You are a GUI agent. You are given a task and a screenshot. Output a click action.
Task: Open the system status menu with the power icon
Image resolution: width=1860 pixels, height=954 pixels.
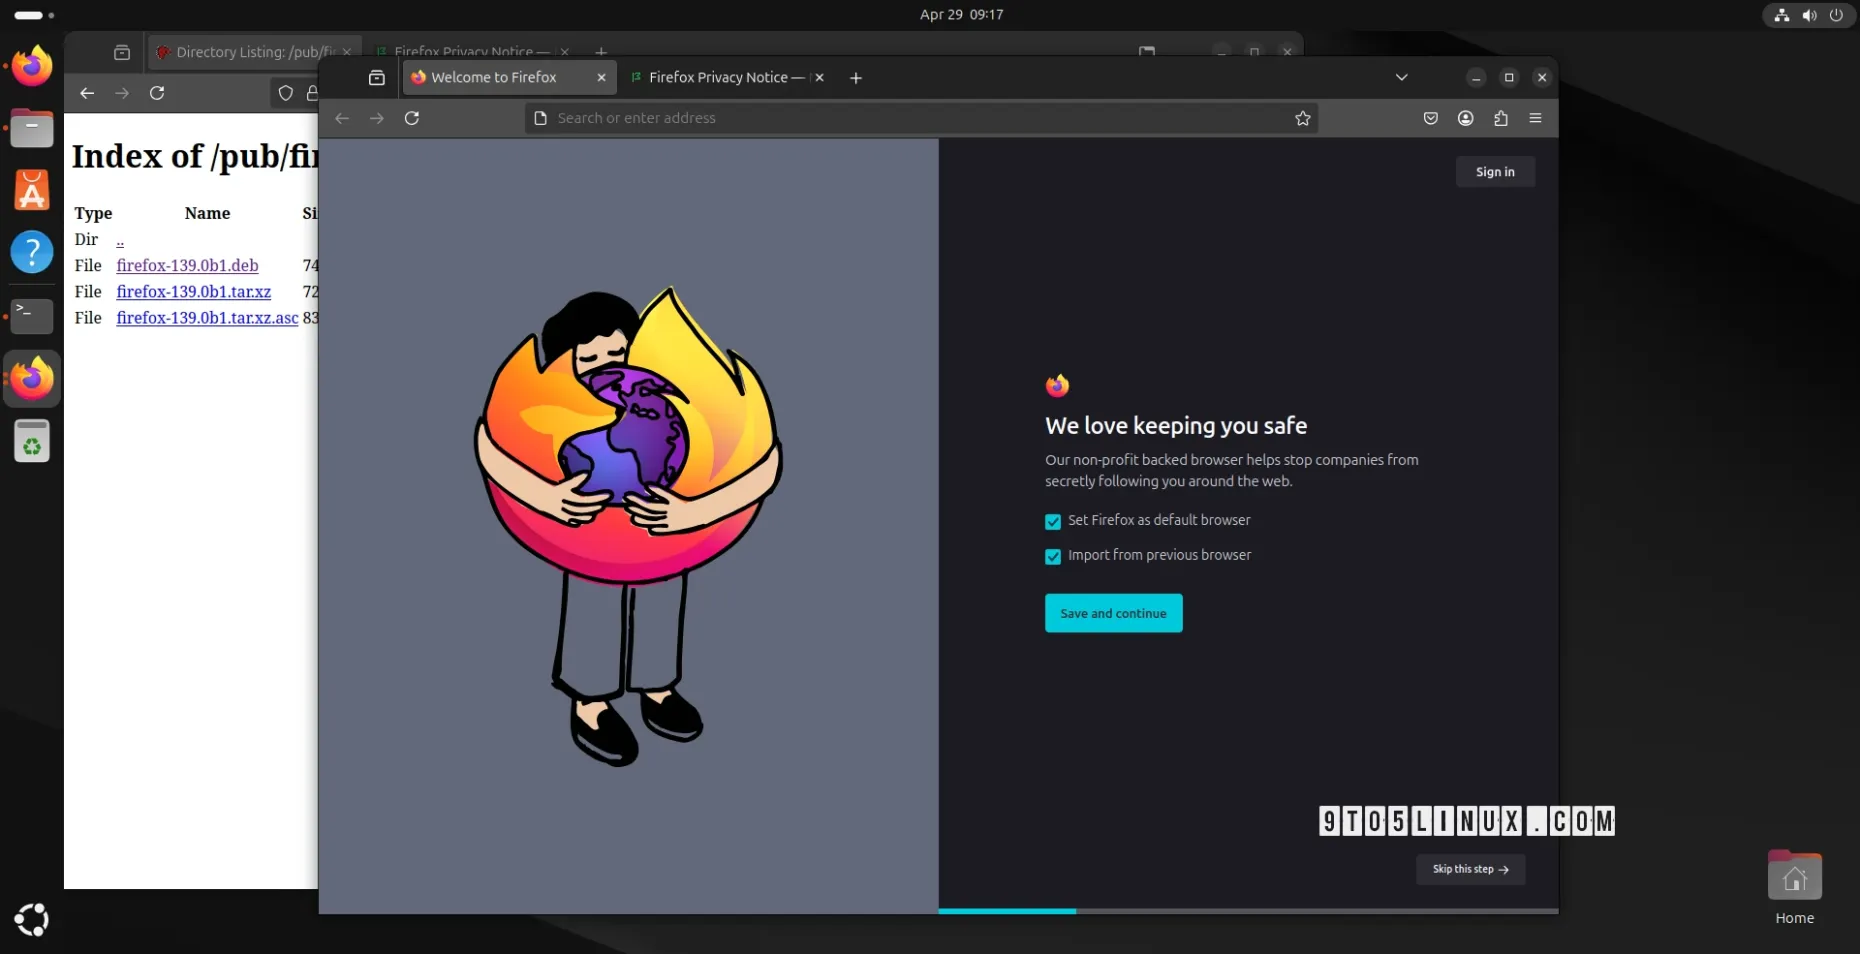(1809, 15)
